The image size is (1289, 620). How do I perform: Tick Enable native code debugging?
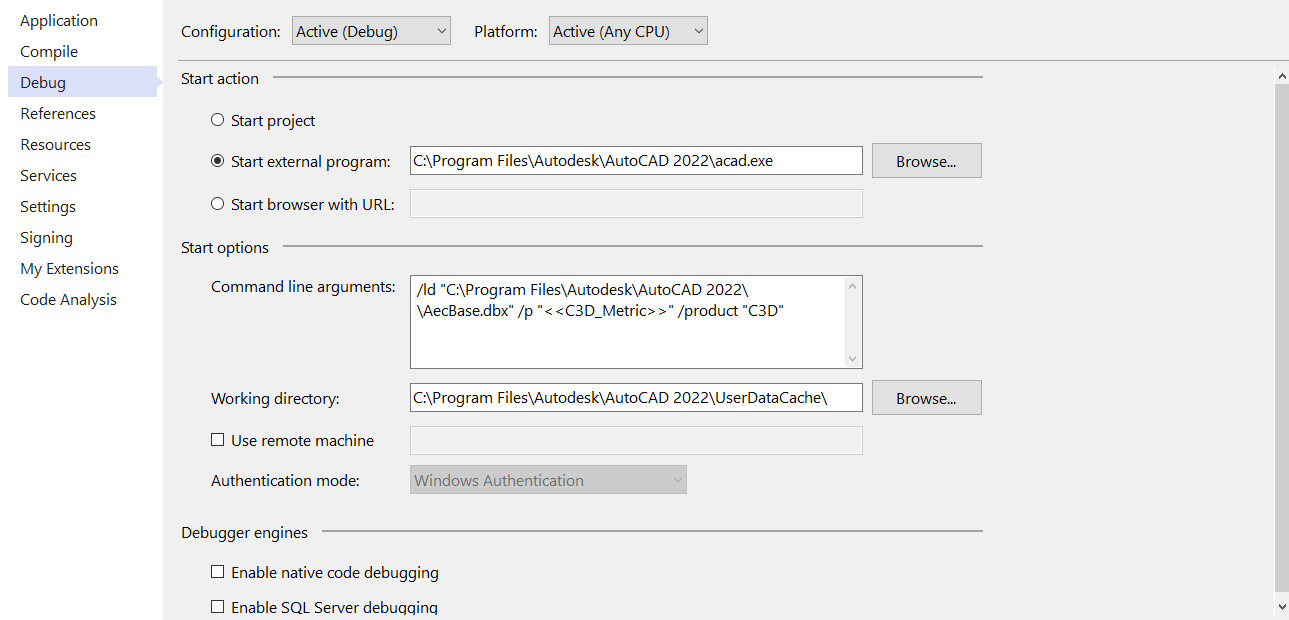coord(218,573)
